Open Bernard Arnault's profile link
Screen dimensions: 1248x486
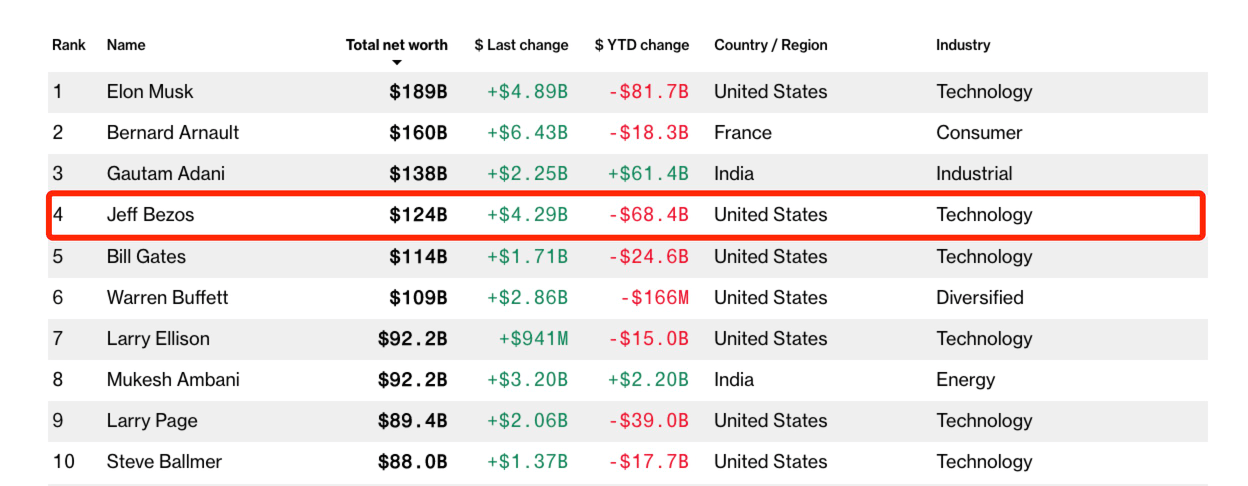[x=173, y=133]
